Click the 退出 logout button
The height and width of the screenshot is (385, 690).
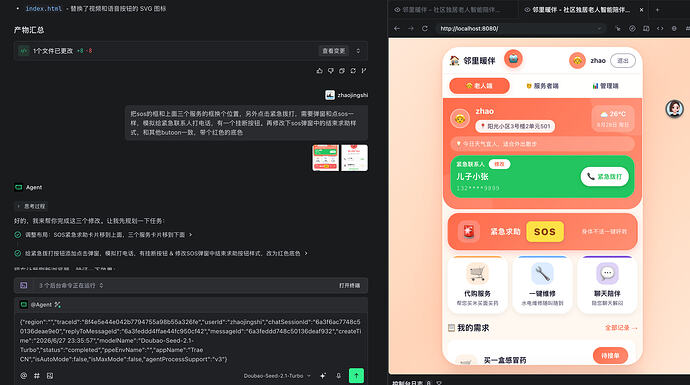pyautogui.click(x=623, y=61)
